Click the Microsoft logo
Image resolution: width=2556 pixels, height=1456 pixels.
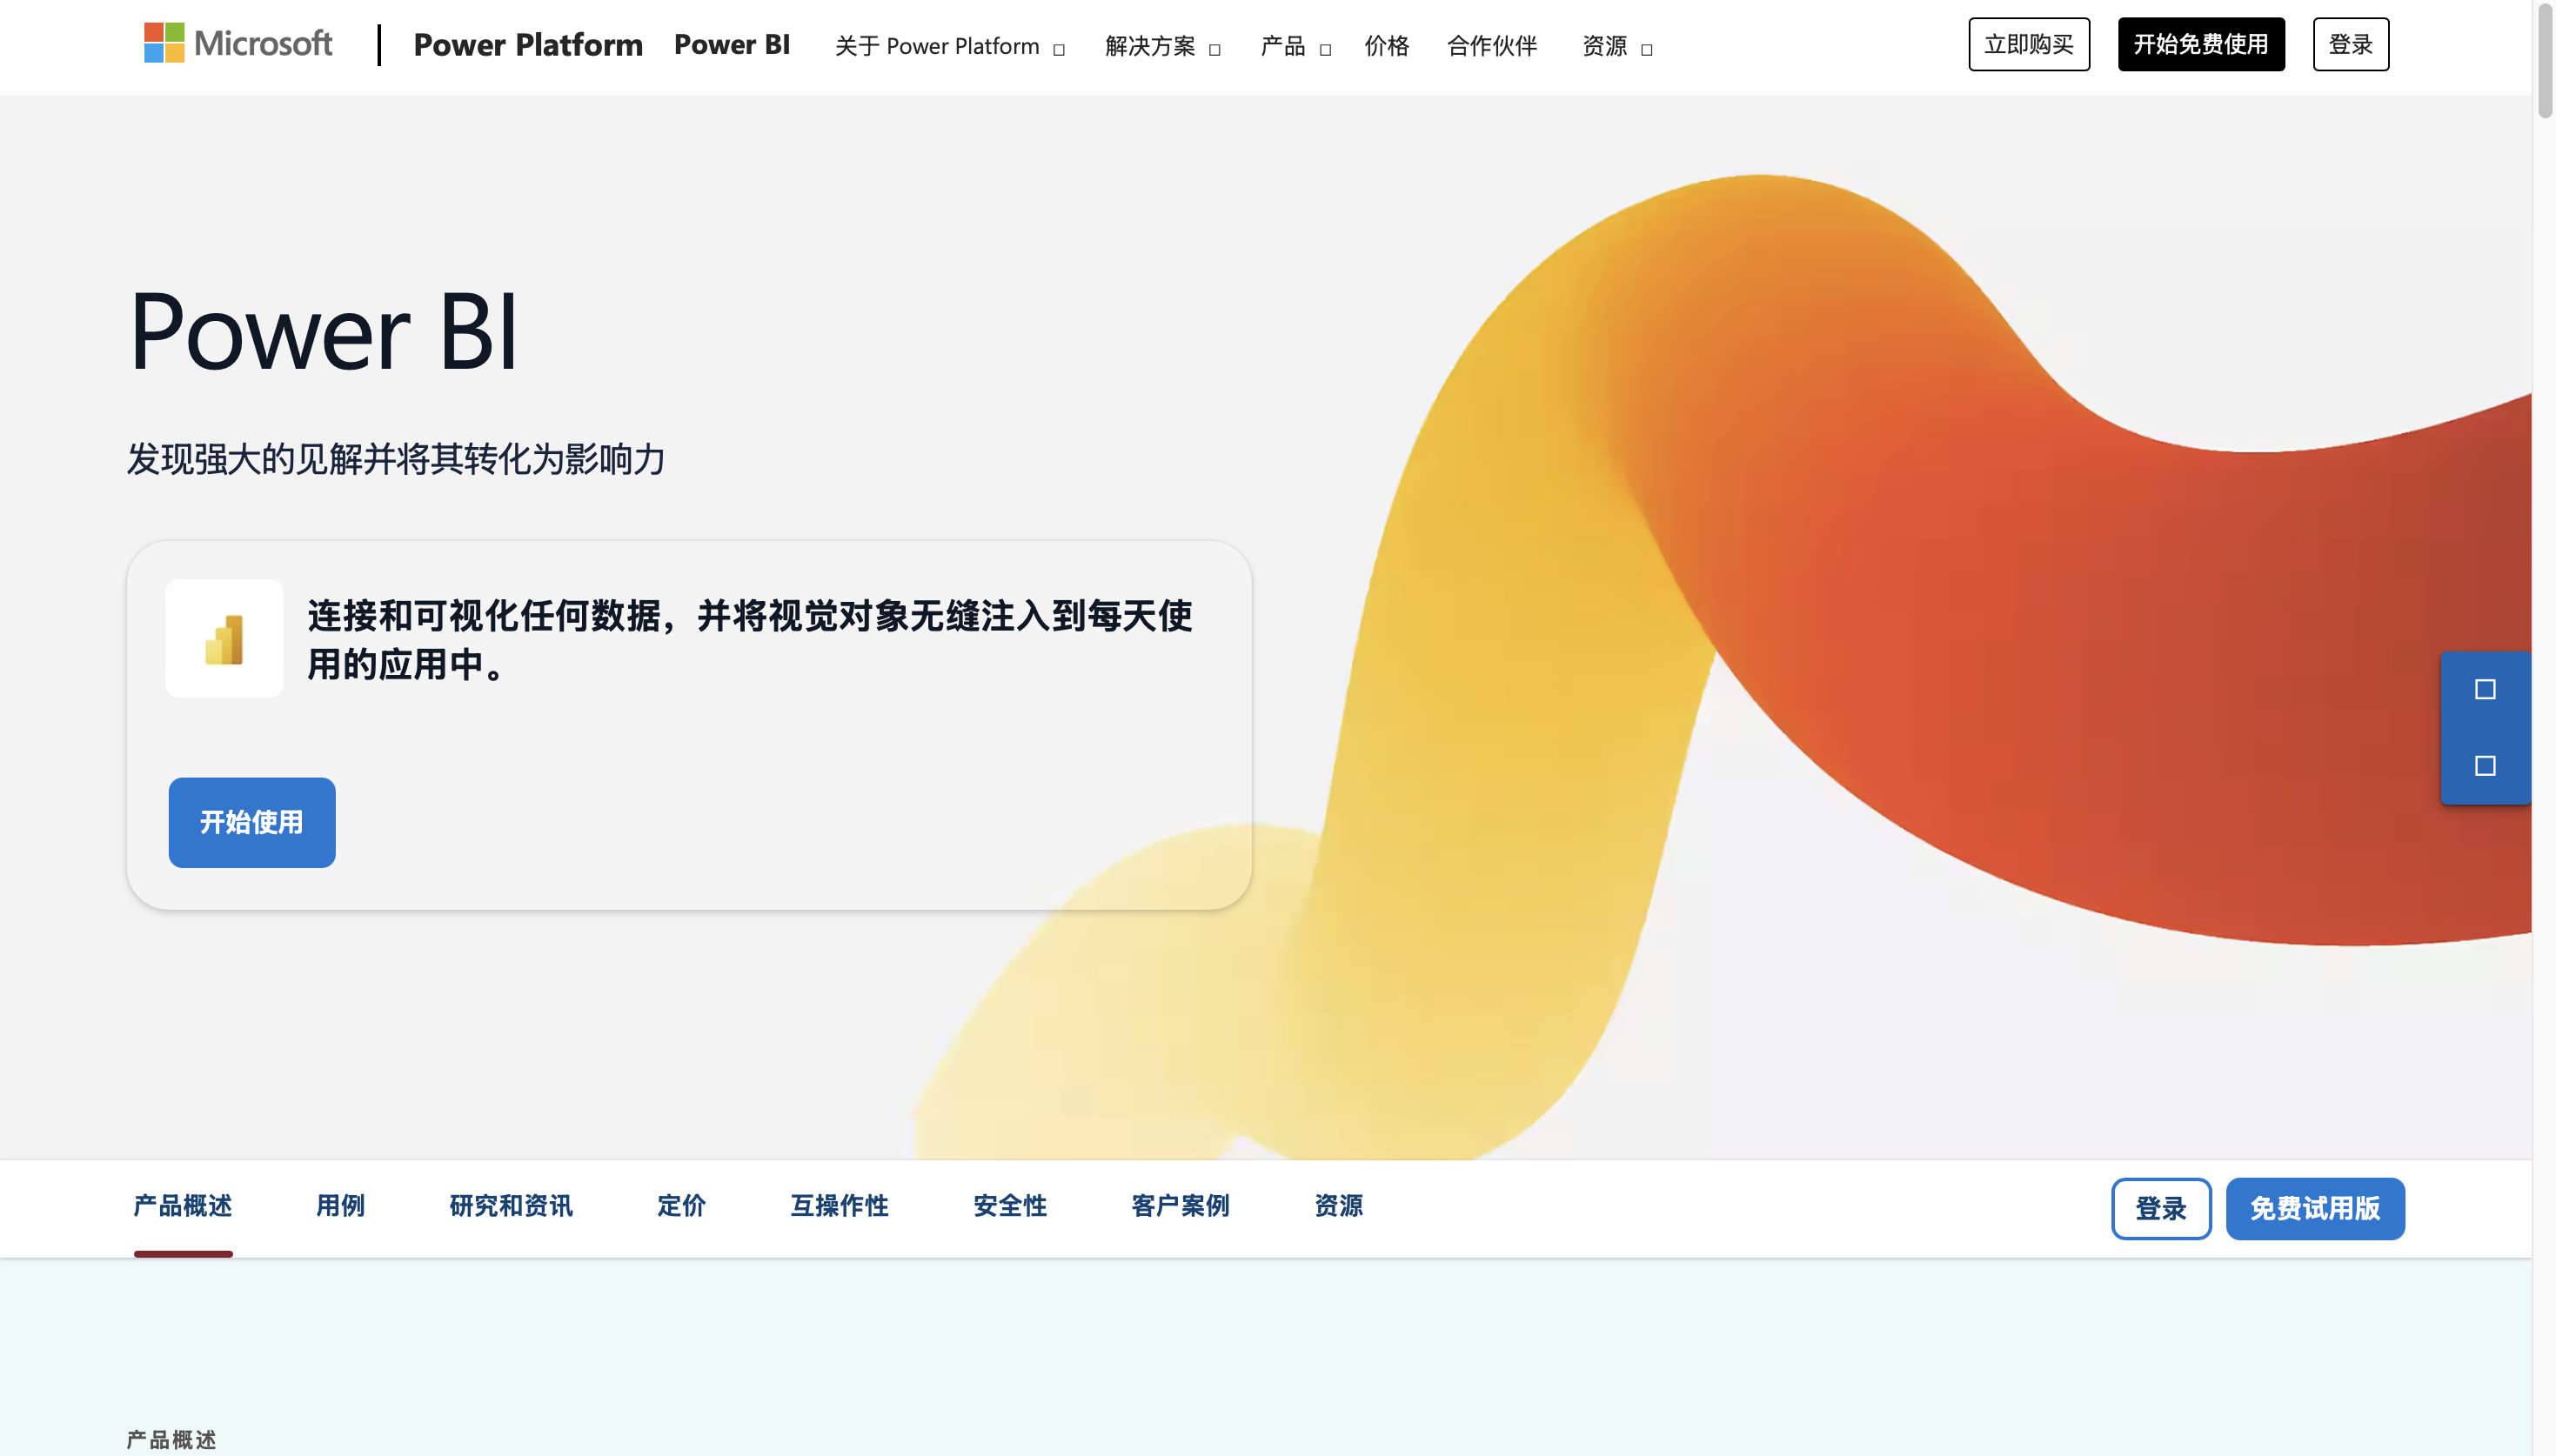coord(237,43)
